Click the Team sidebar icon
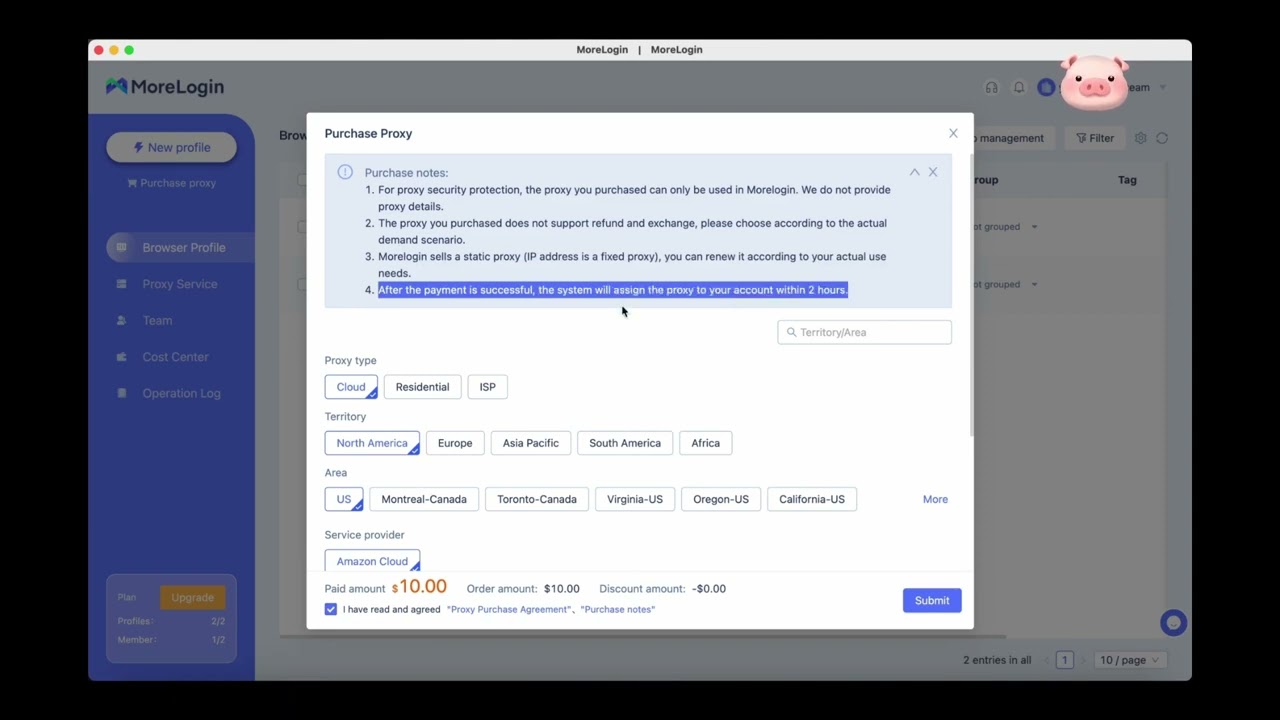Image resolution: width=1280 pixels, height=720 pixels. [122, 320]
